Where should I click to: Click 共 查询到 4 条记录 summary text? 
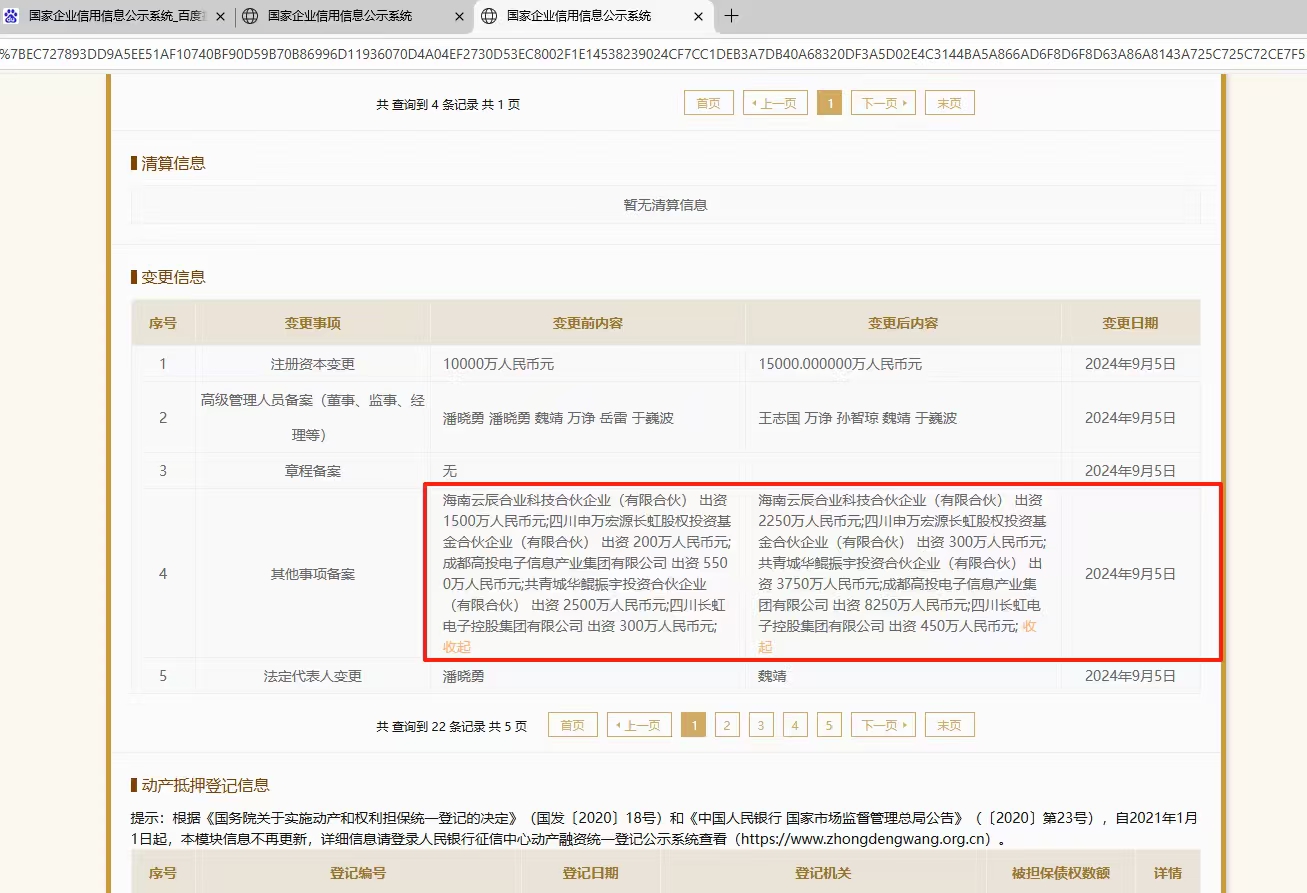coord(448,104)
